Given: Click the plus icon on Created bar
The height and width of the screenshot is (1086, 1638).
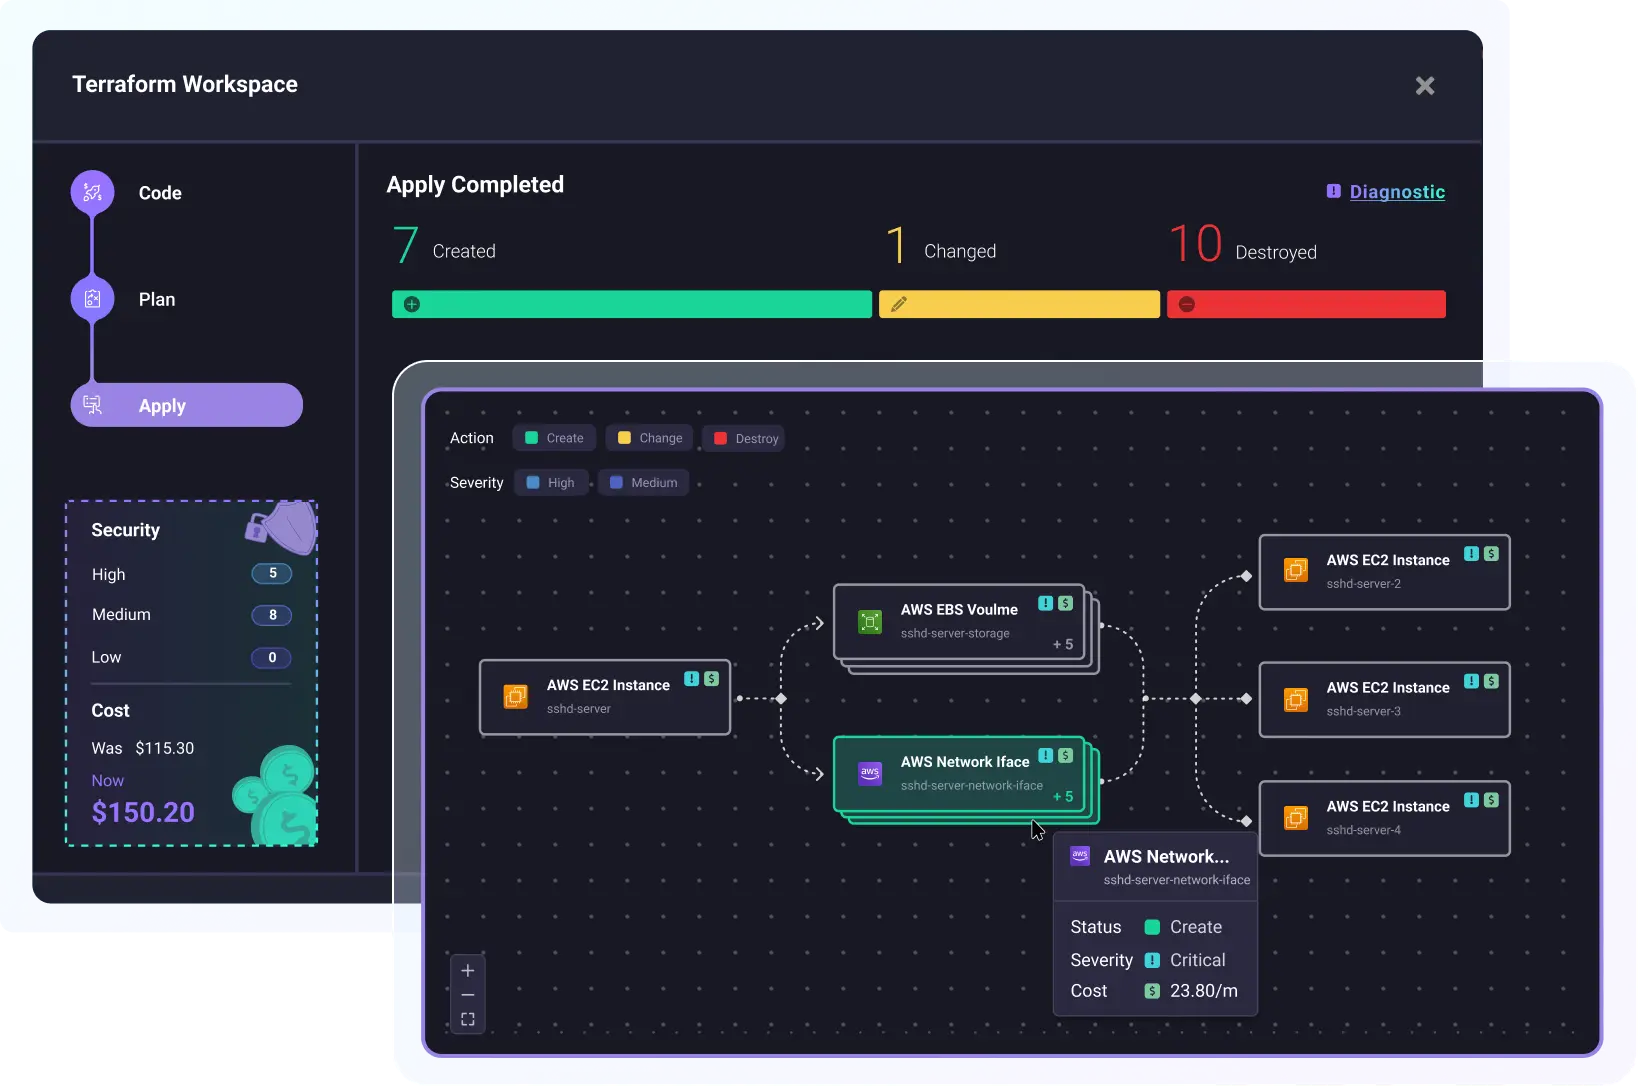Looking at the screenshot, I should (x=412, y=304).
